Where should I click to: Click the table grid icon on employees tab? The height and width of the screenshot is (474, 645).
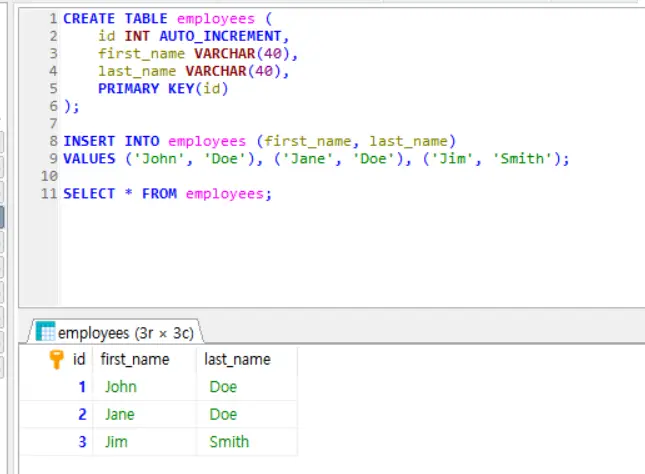pyautogui.click(x=45, y=331)
